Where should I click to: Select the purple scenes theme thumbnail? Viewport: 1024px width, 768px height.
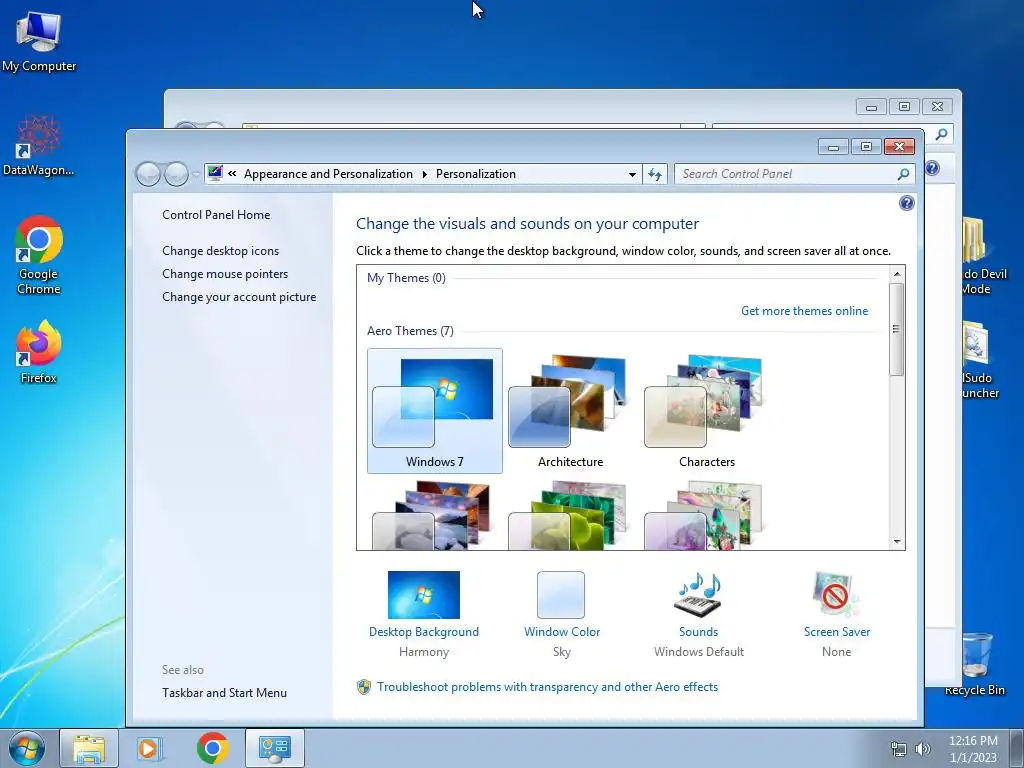[703, 515]
